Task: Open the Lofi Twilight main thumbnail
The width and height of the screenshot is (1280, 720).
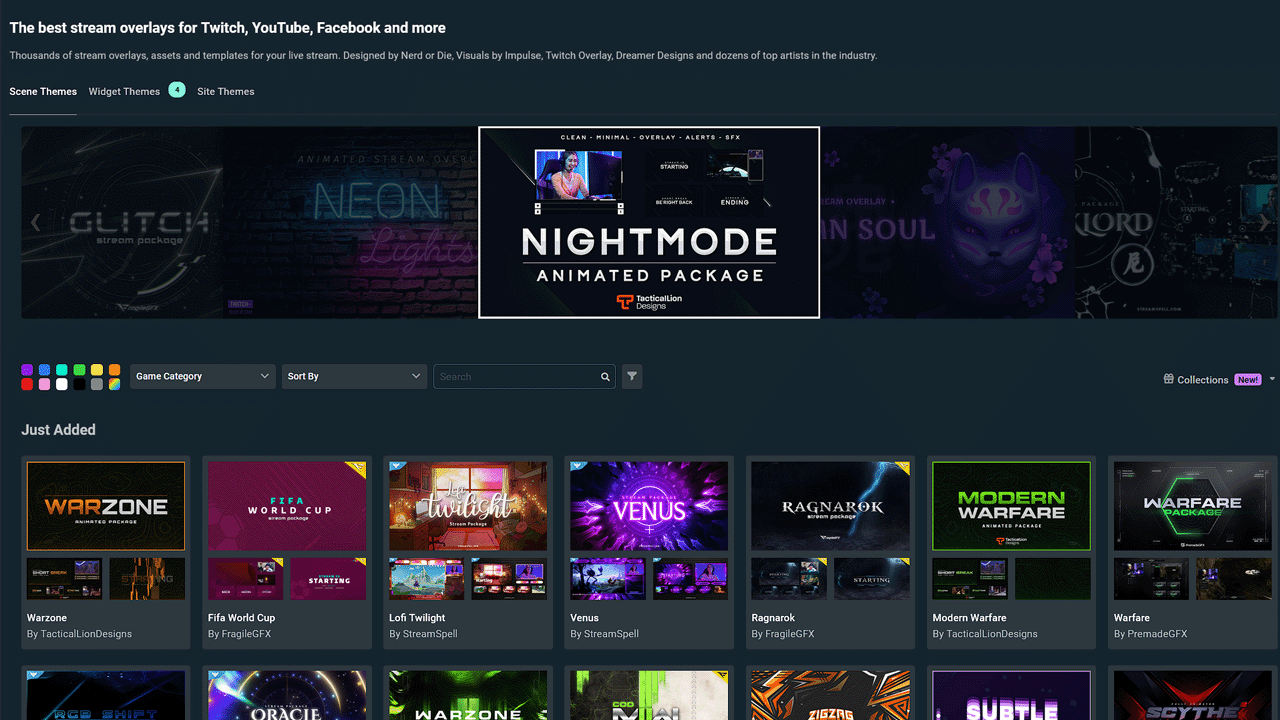Action: click(x=468, y=506)
